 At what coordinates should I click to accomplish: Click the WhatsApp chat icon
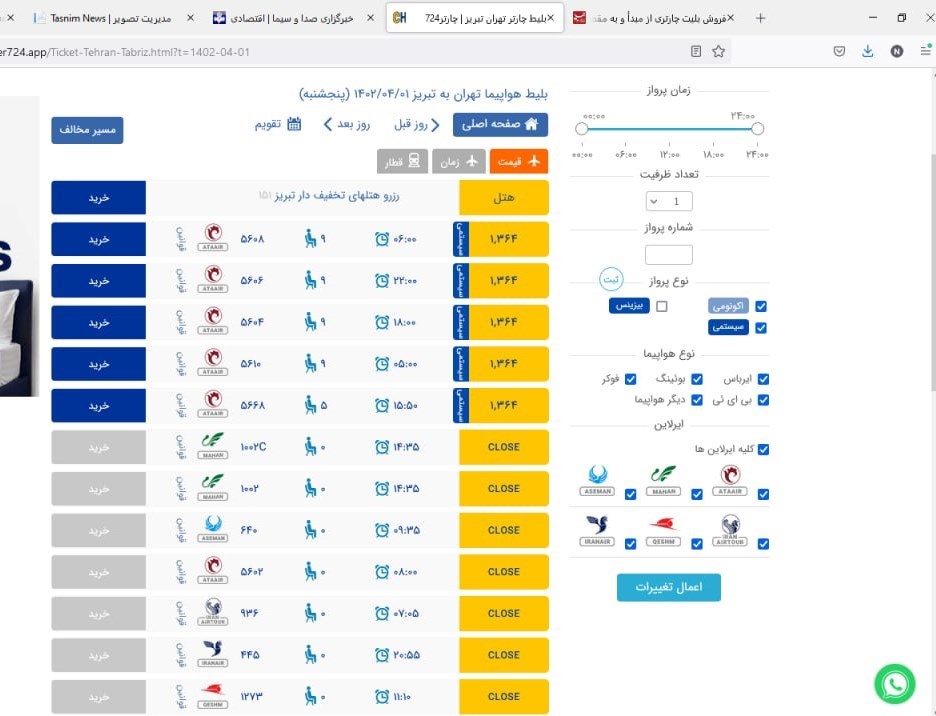pyautogui.click(x=894, y=684)
